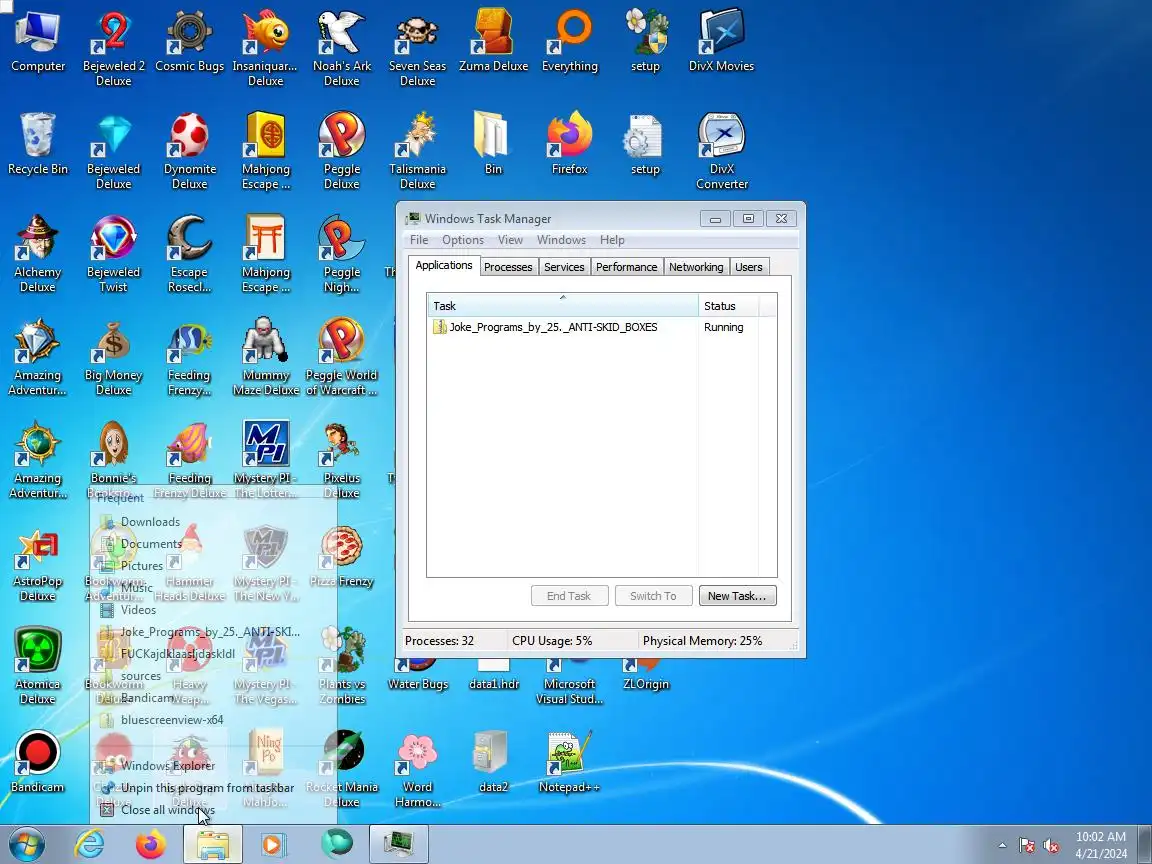Launch the Insaniquarium Deluxe shortcut
Screen dimensions: 1152x864
[265, 48]
